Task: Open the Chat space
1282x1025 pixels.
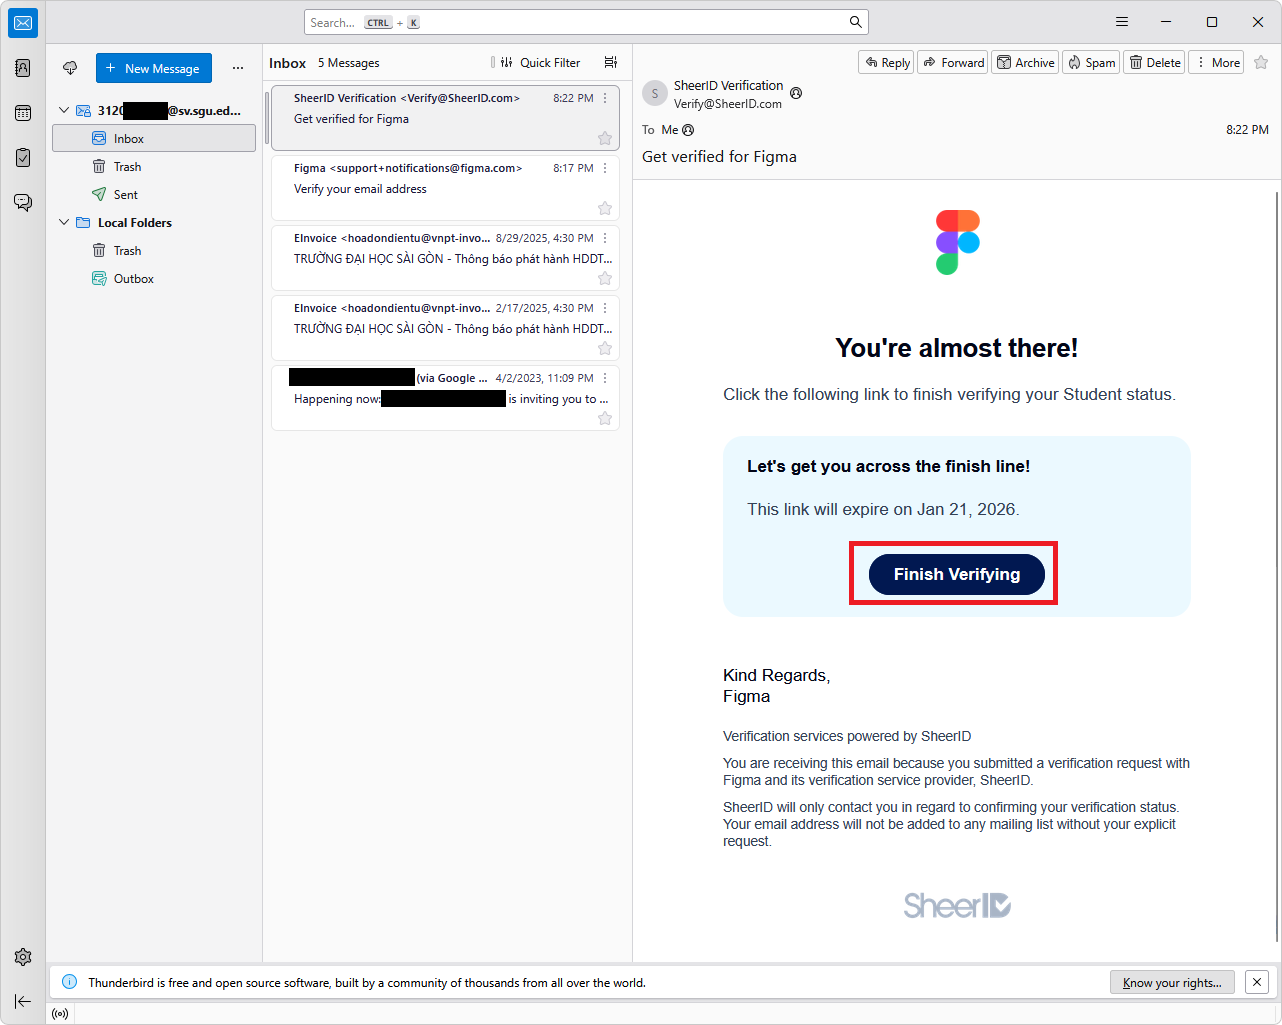Action: [23, 202]
